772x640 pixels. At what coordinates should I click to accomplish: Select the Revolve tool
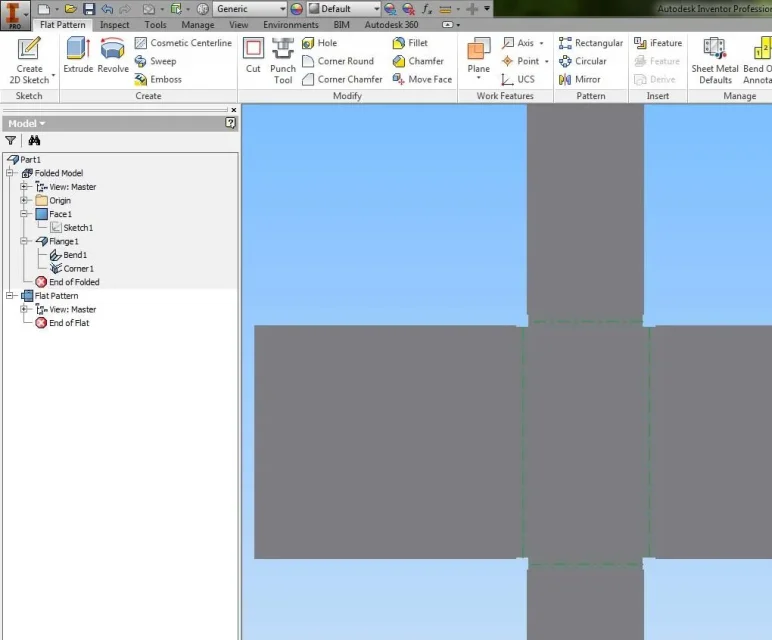point(113,55)
